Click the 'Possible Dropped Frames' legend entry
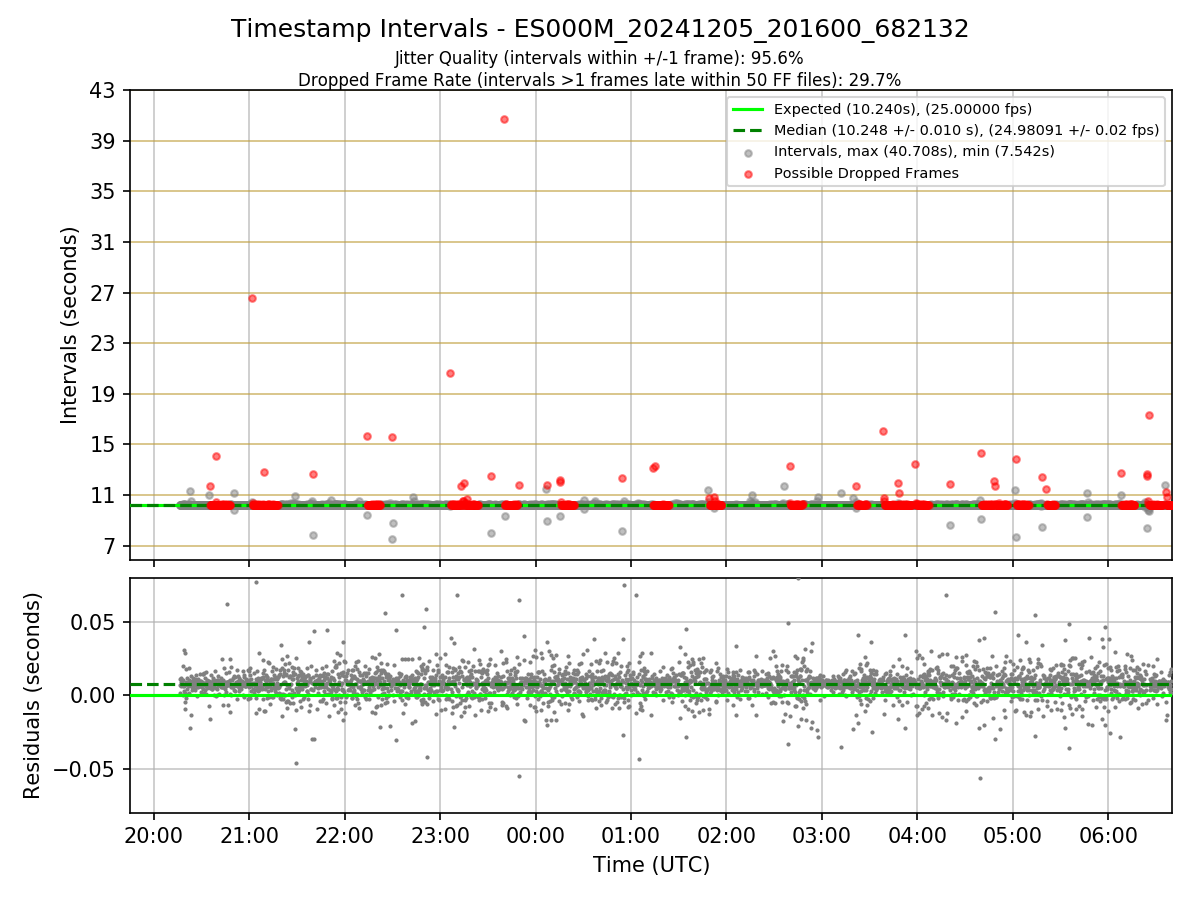1200x900 pixels. (866, 173)
